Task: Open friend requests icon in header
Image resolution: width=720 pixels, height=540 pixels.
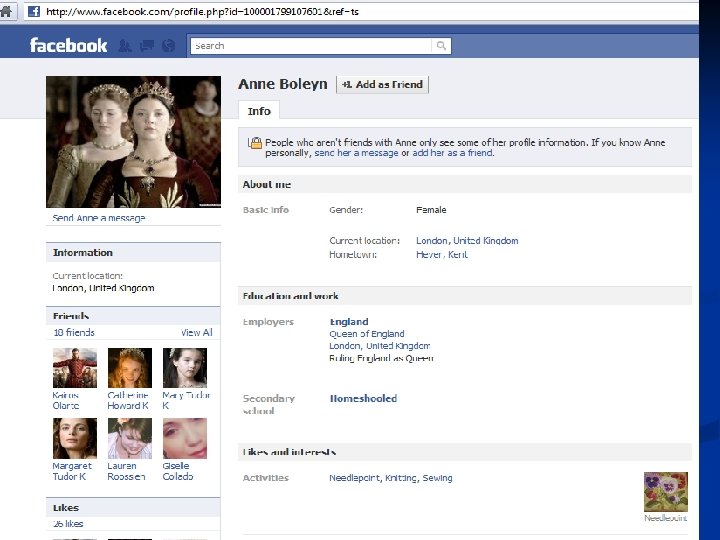Action: pos(125,45)
